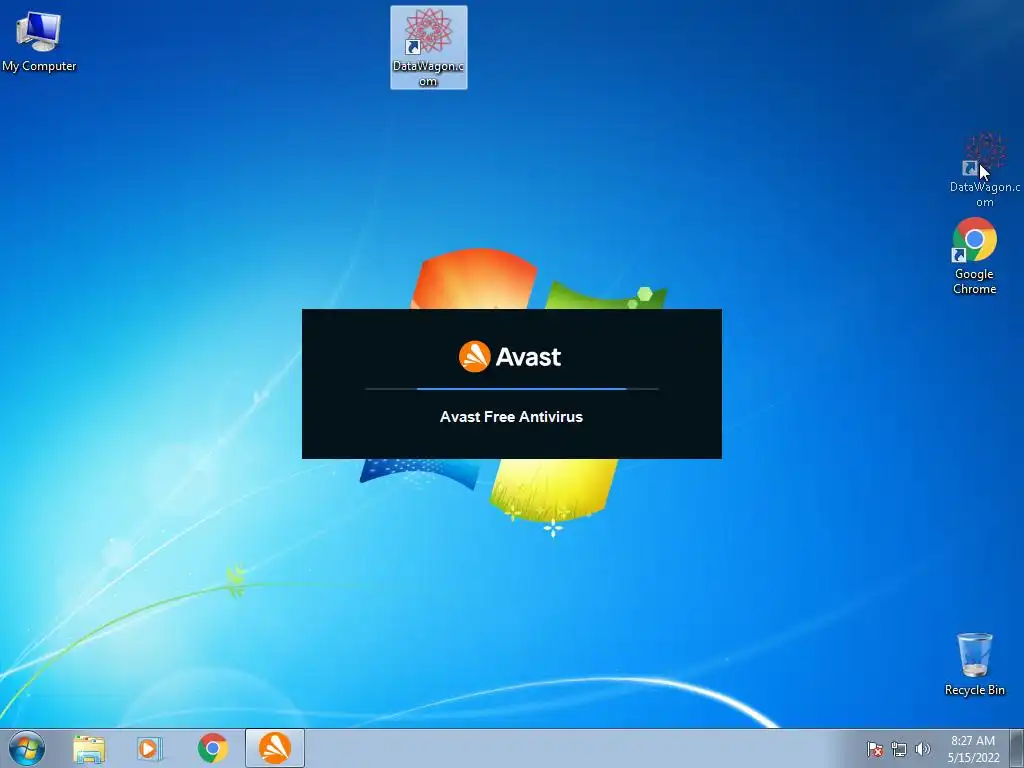Click the Avast taskbar button
Screen dimensions: 1024x768
point(275,748)
